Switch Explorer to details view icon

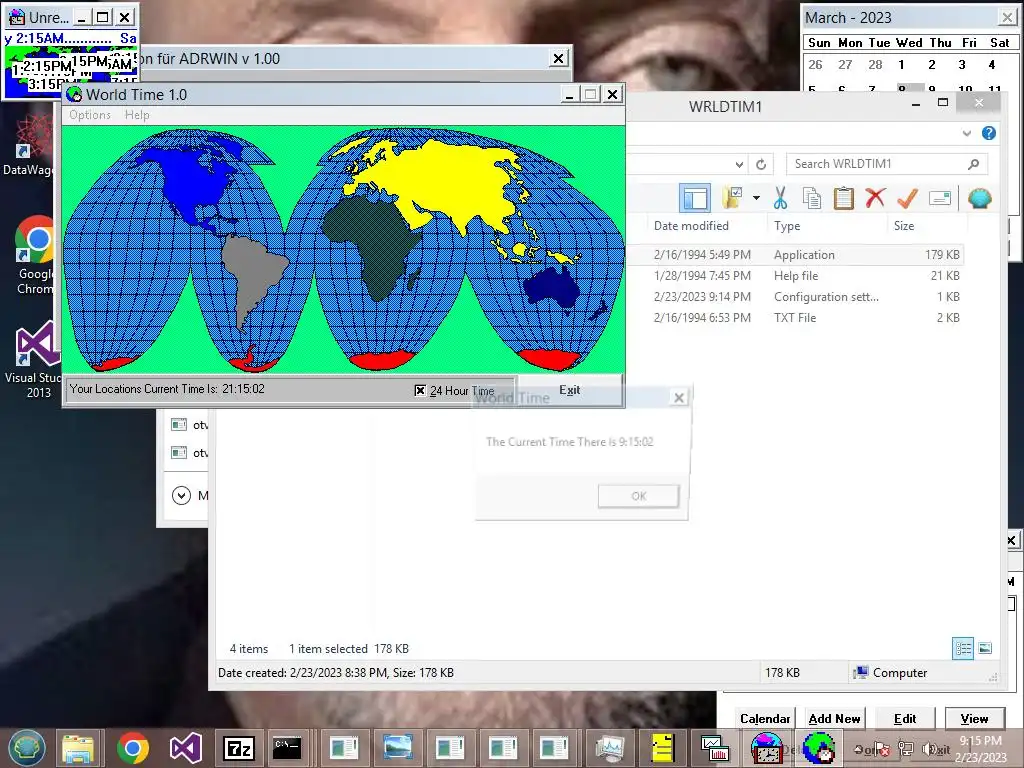click(x=963, y=648)
